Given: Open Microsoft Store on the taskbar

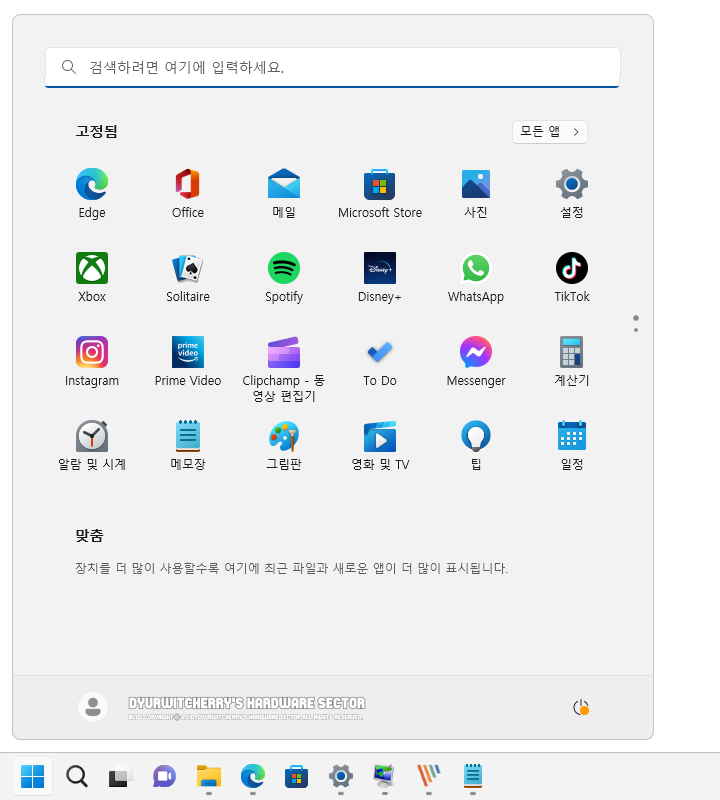Looking at the screenshot, I should [x=296, y=777].
